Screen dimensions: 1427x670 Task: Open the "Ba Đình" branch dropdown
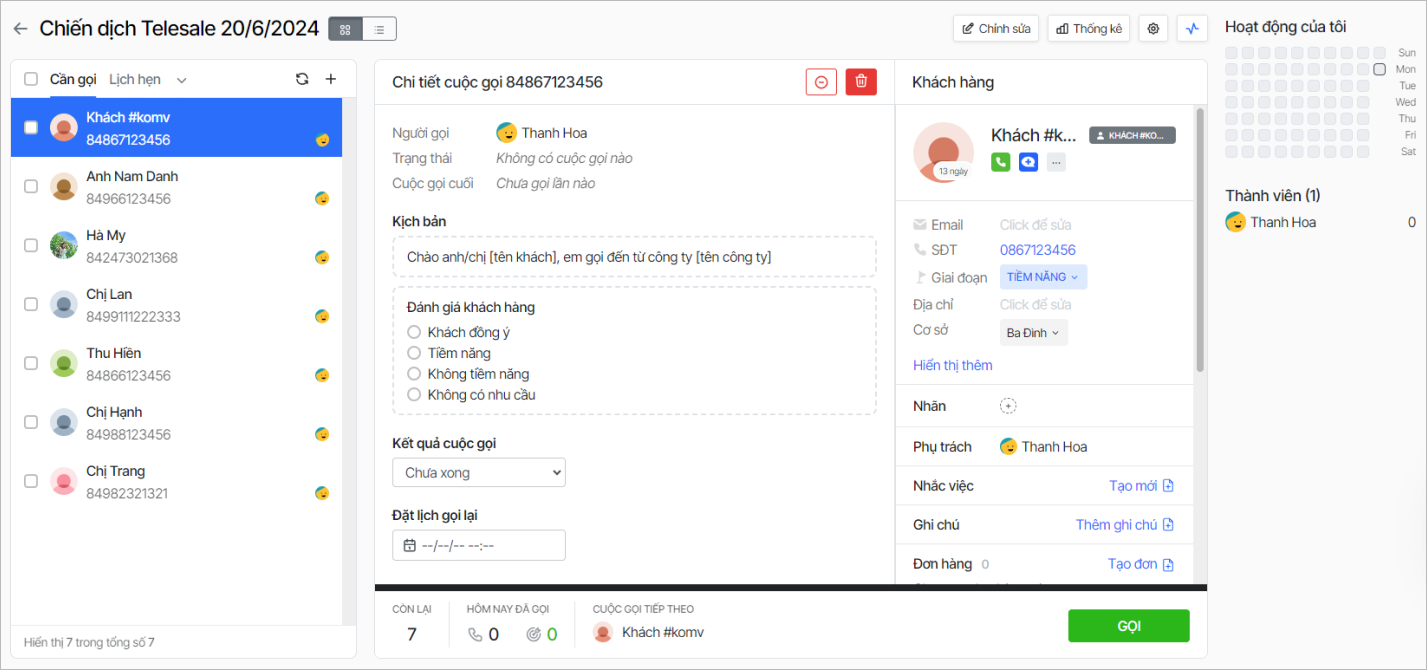coord(1033,333)
